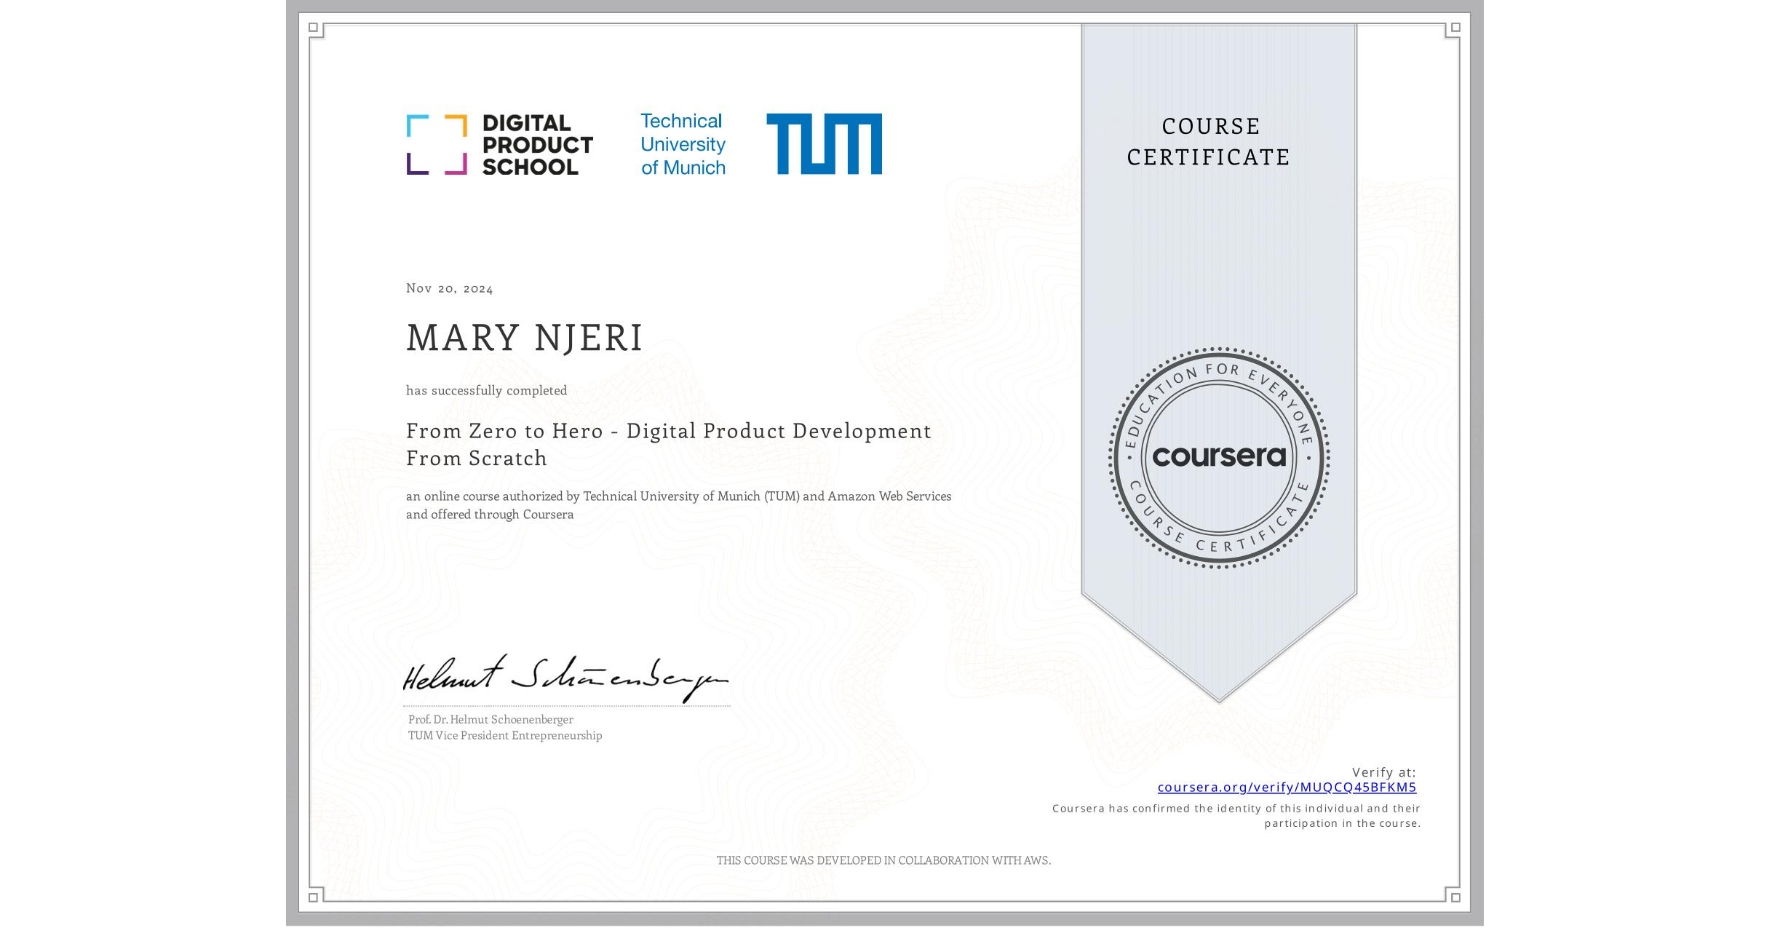Select the TUM Vice President Entrepreneurship title
The height and width of the screenshot is (928, 1772).
point(503,736)
